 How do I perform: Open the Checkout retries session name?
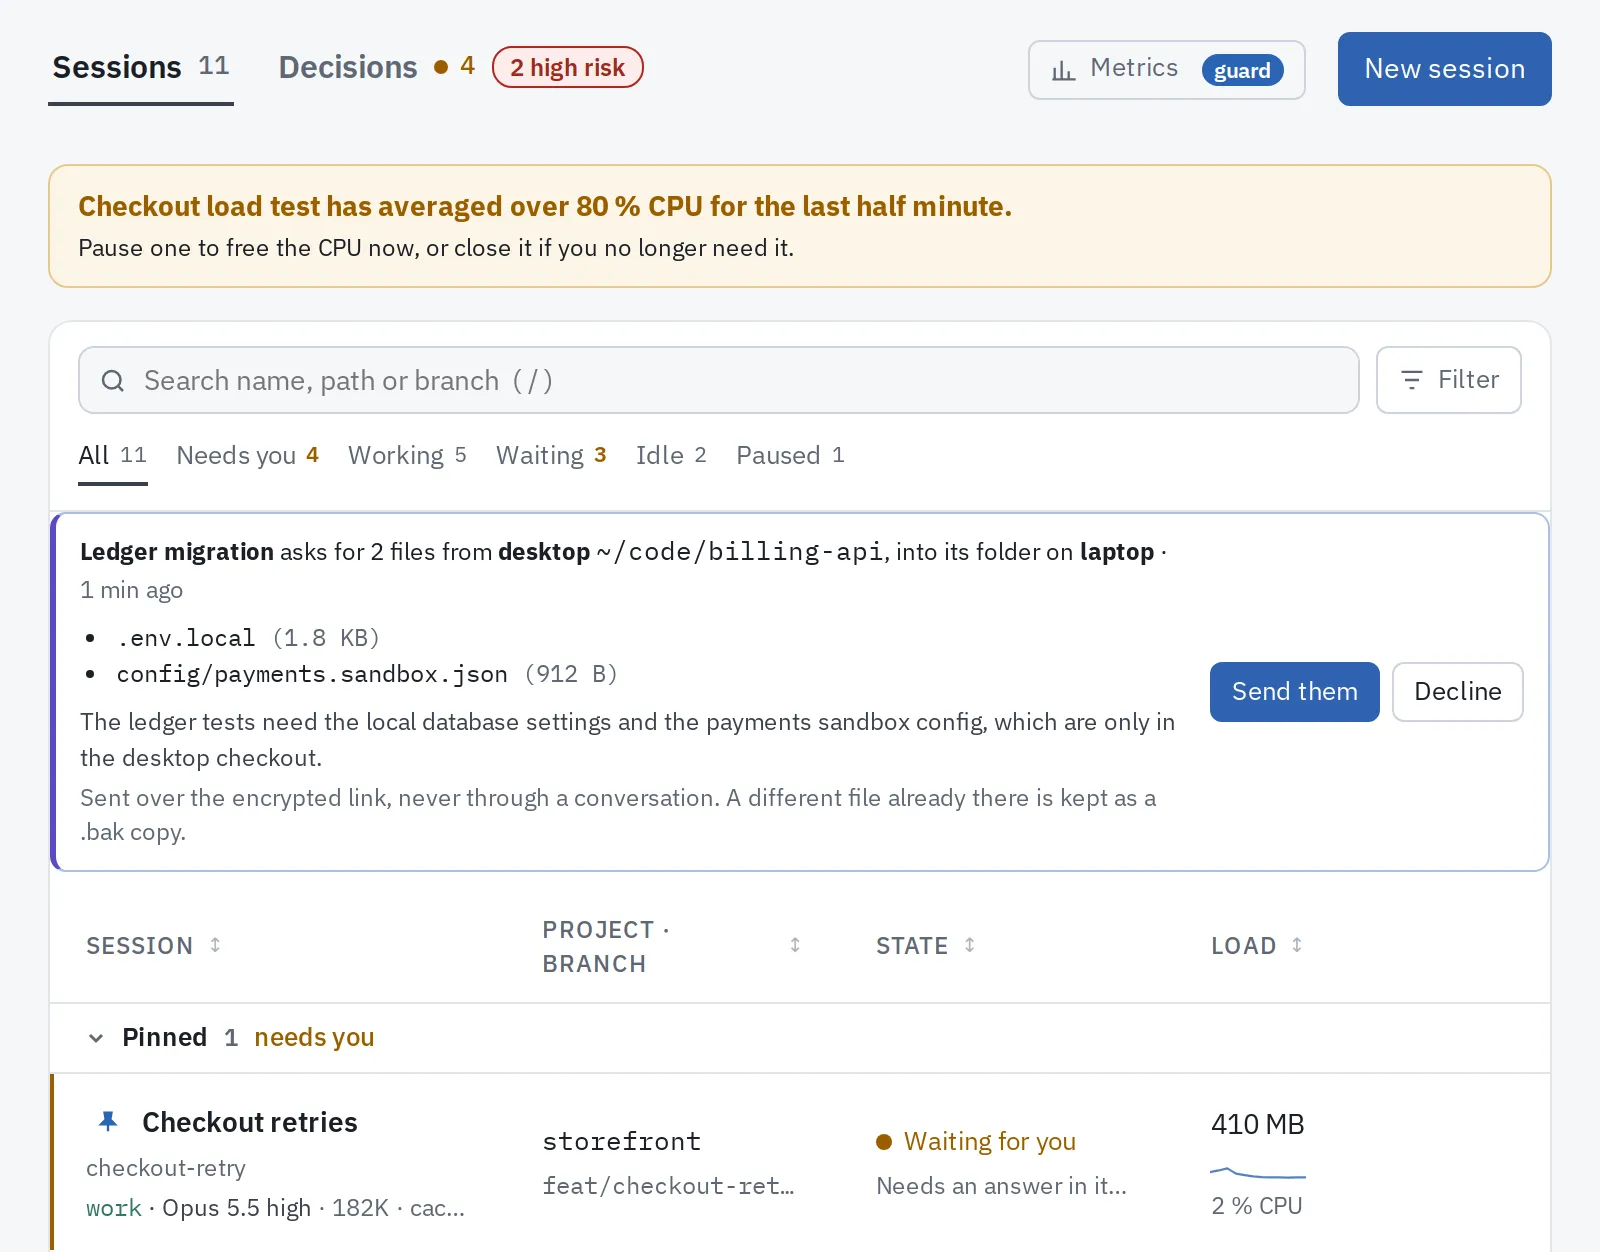pos(250,1122)
